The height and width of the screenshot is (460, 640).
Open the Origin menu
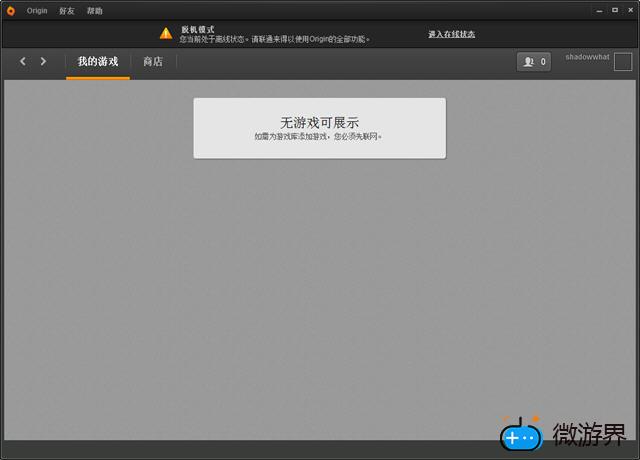[x=37, y=11]
